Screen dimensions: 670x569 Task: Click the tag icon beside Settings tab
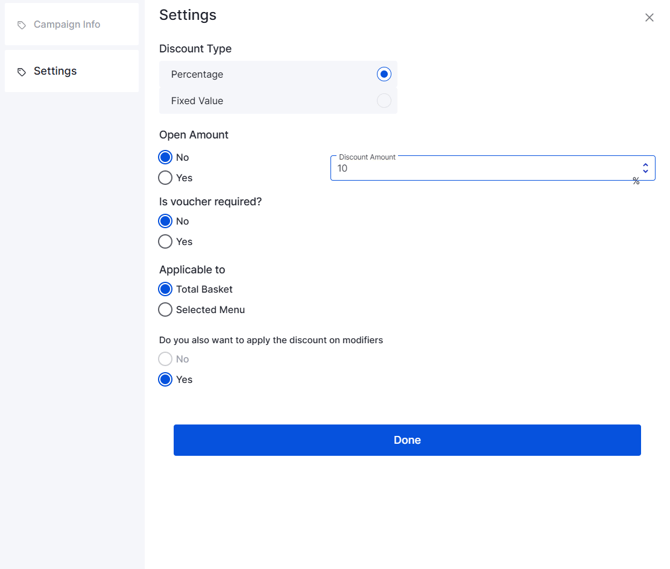pyautogui.click(x=22, y=72)
